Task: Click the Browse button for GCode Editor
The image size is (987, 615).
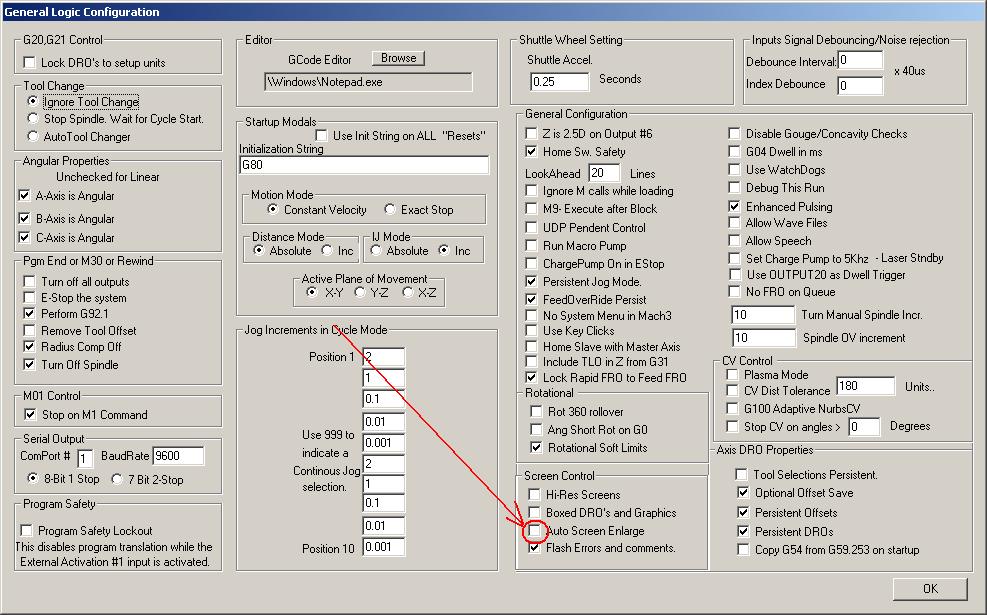Action: [x=398, y=58]
